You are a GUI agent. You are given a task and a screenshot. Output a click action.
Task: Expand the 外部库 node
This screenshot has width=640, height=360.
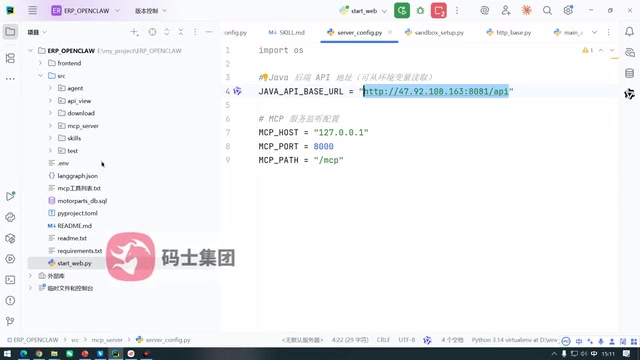30,276
